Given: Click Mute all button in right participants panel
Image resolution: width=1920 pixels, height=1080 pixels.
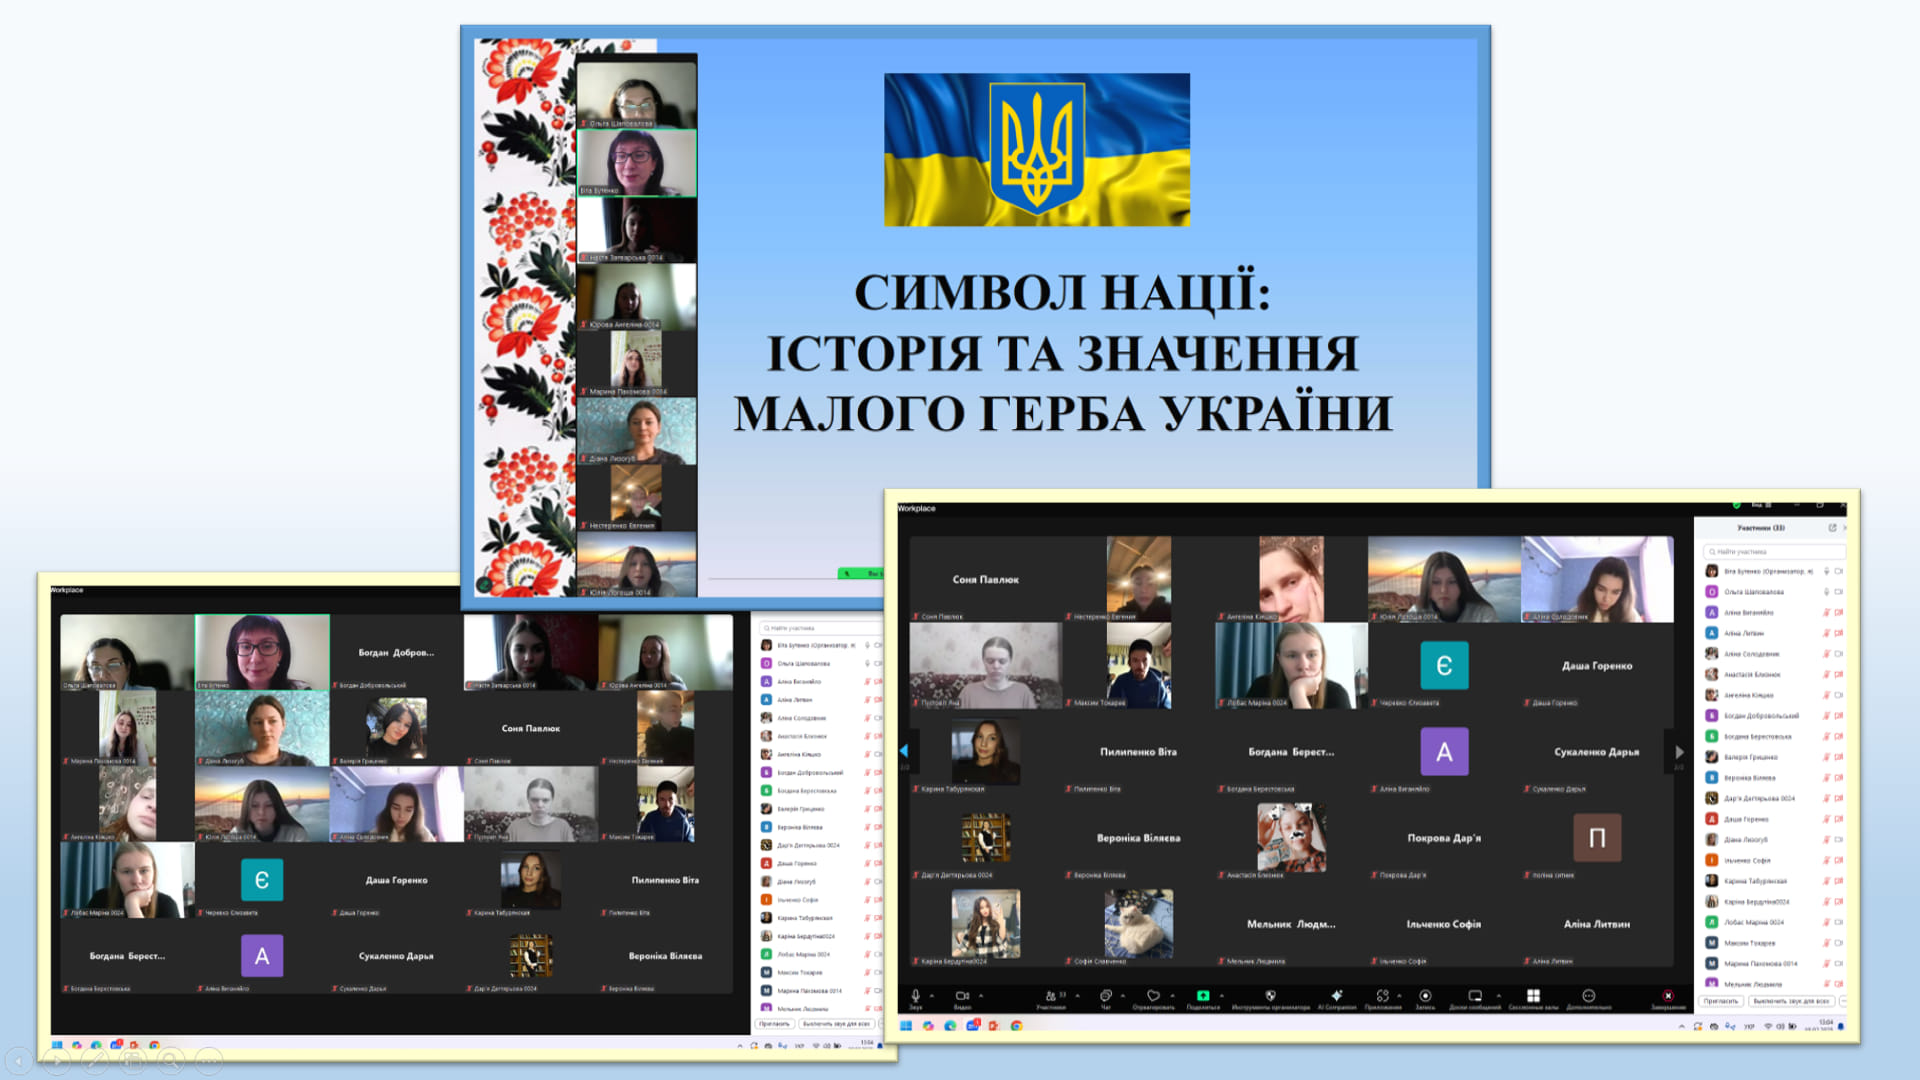Looking at the screenshot, I should 1790,1001.
